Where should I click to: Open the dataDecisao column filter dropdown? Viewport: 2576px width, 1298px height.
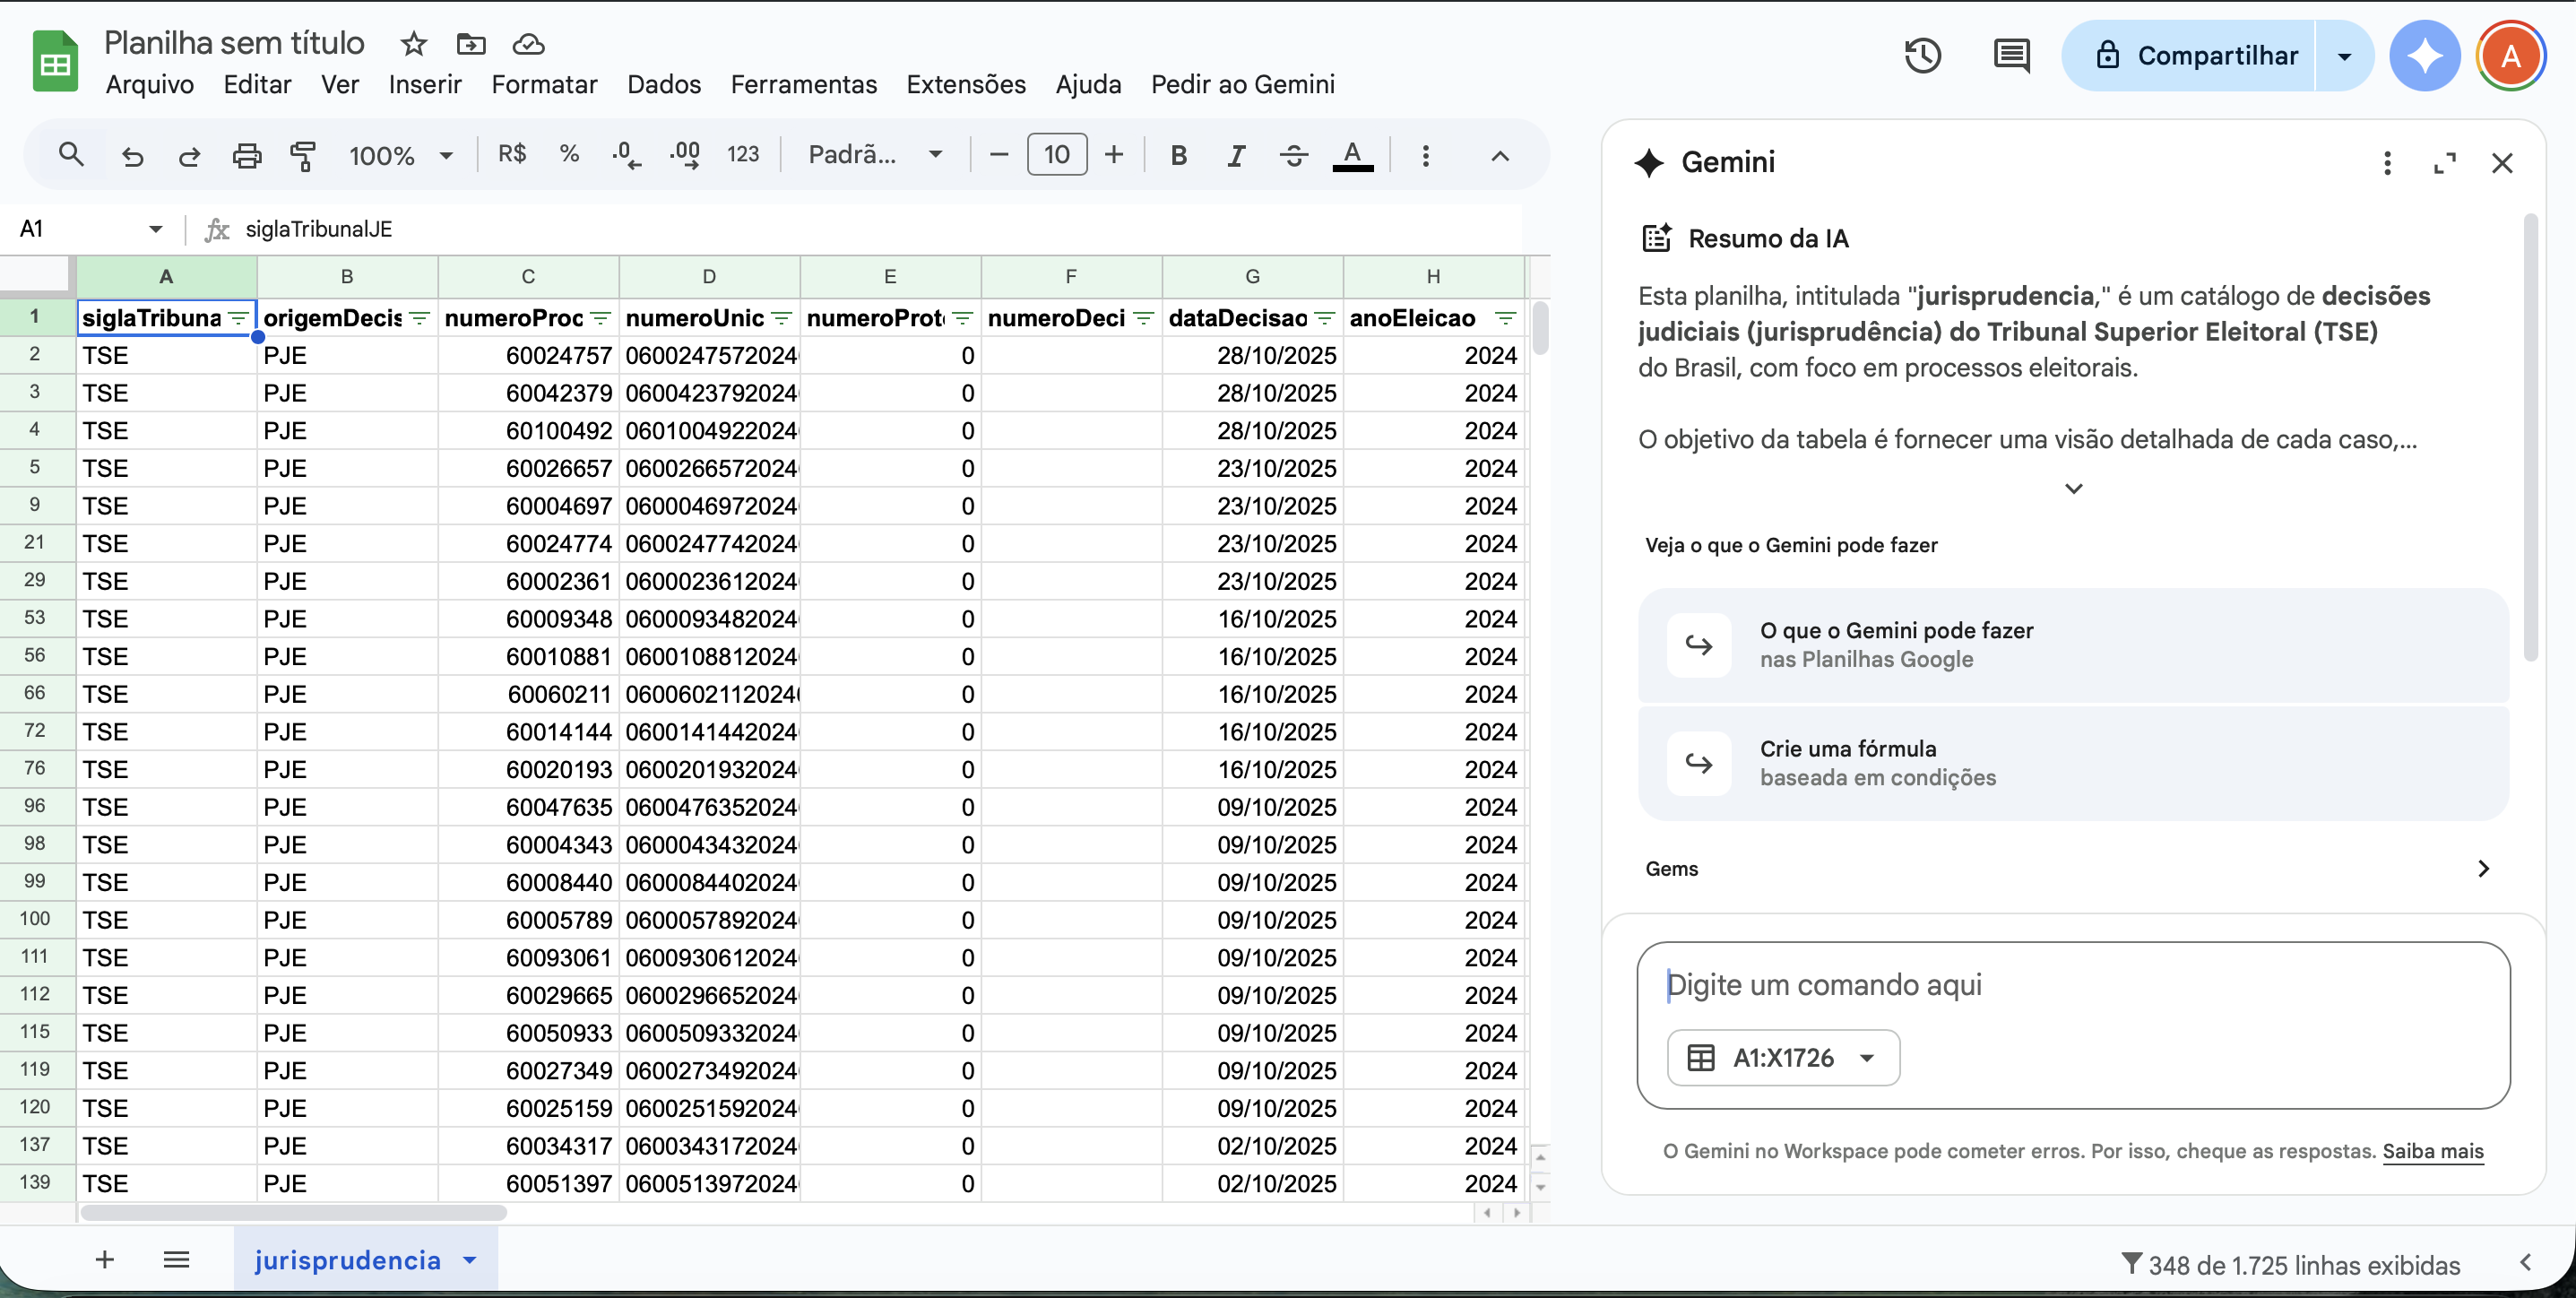coord(1325,318)
